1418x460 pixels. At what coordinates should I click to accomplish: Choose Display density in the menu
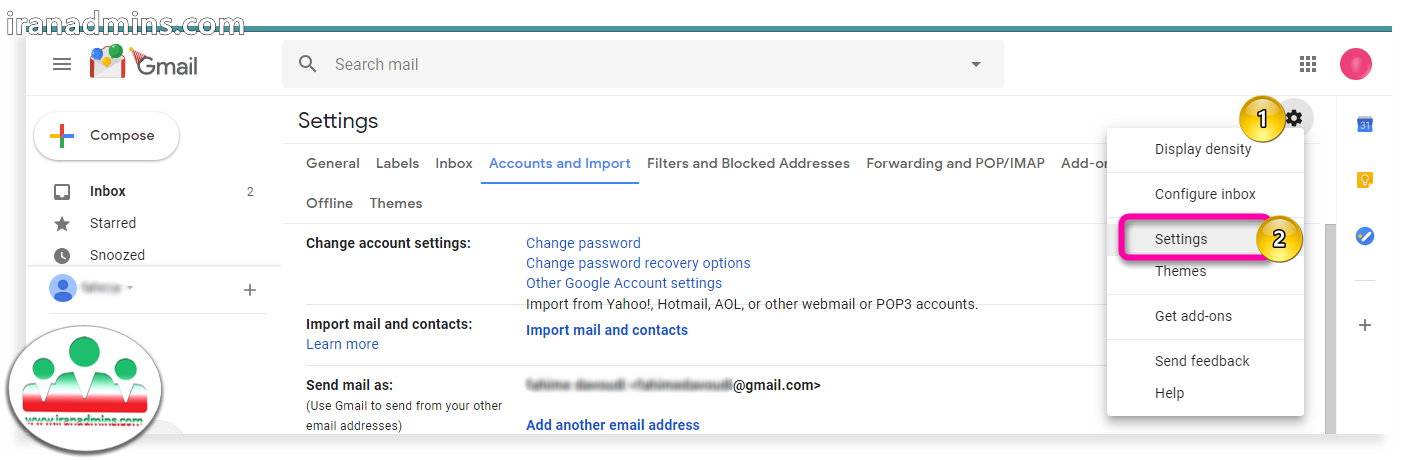(1203, 149)
